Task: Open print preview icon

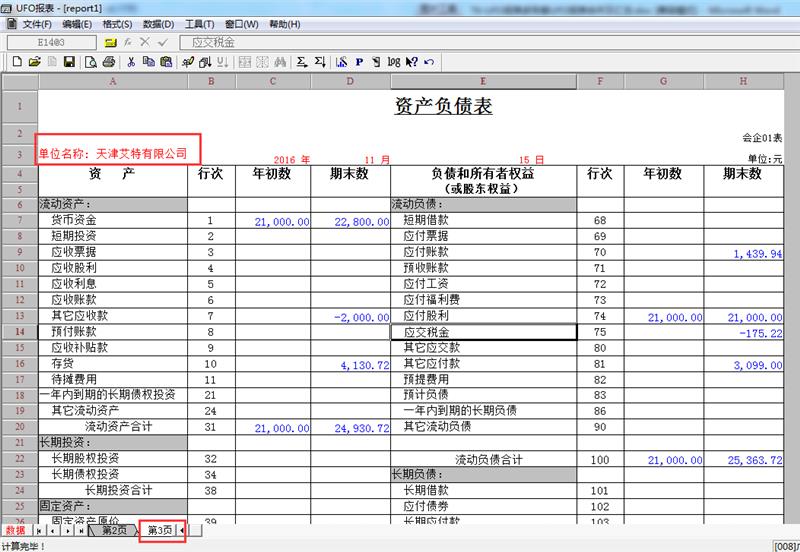Action: 91,62
